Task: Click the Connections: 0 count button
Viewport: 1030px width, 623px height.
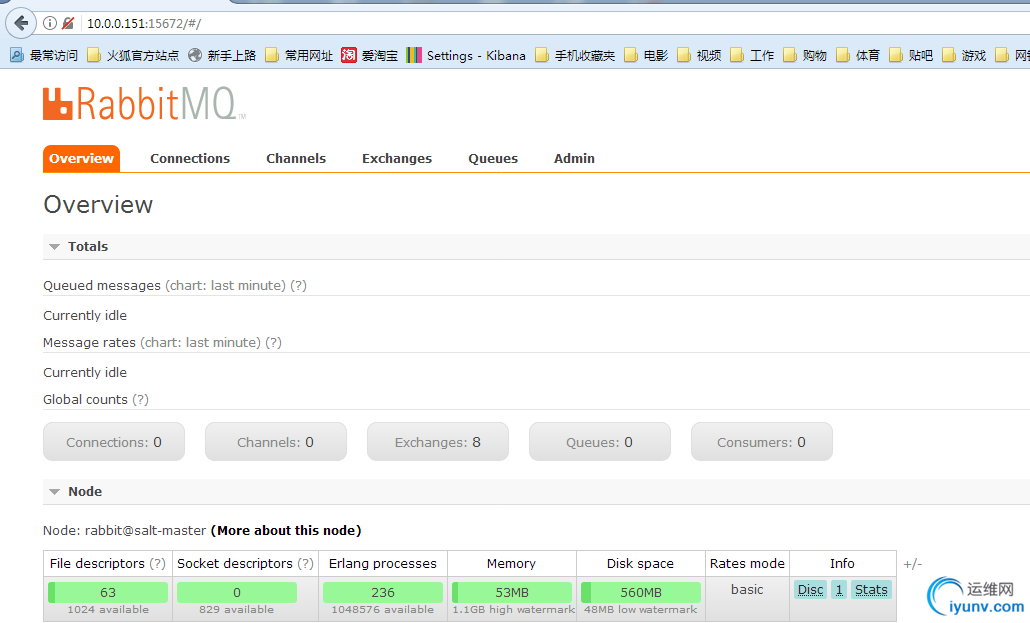Action: click(x=114, y=442)
